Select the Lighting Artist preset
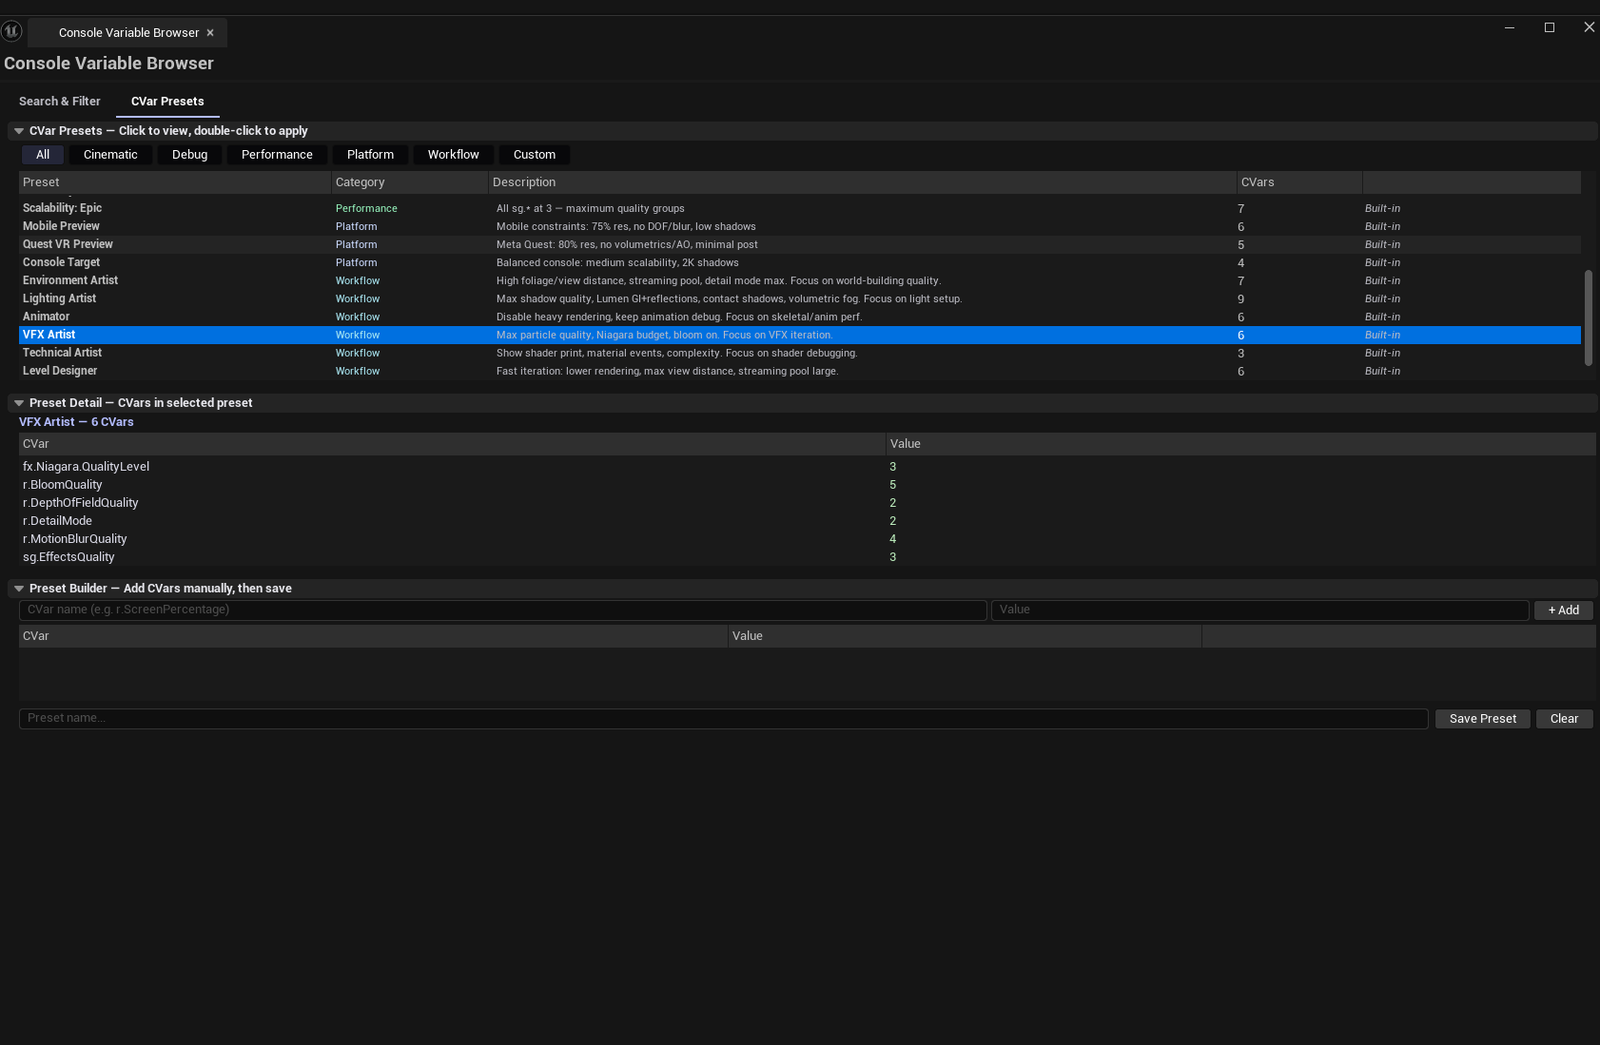Image resolution: width=1600 pixels, height=1045 pixels. 799,298
